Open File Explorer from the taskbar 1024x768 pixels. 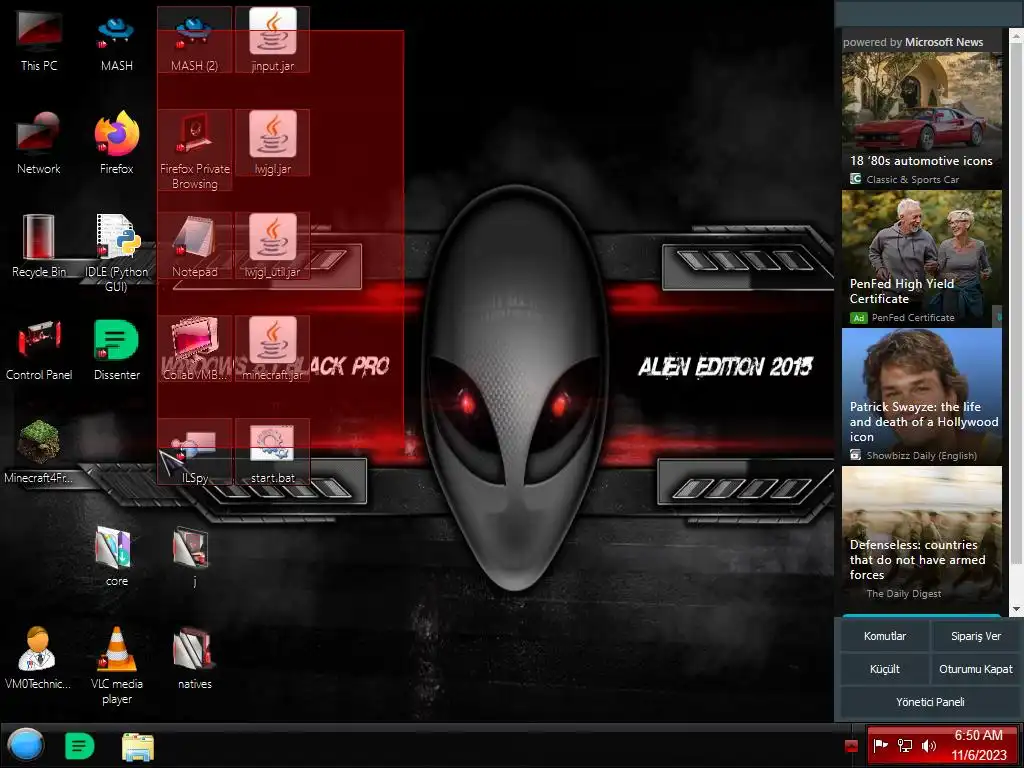[x=138, y=746]
